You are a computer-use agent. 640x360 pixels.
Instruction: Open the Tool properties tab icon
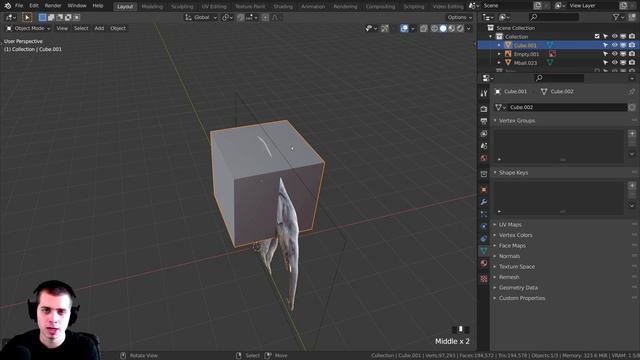pyautogui.click(x=484, y=94)
